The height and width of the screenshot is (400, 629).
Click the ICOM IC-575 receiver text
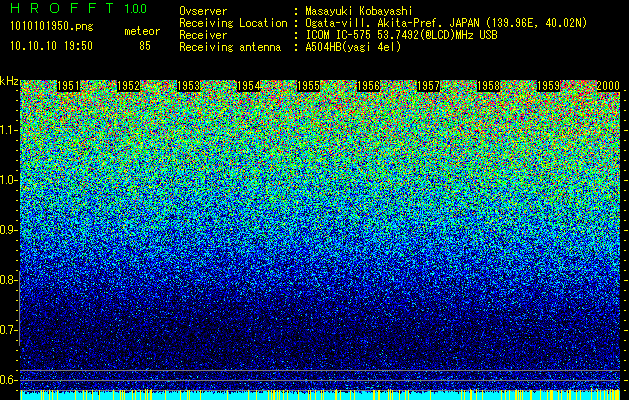(x=401, y=35)
